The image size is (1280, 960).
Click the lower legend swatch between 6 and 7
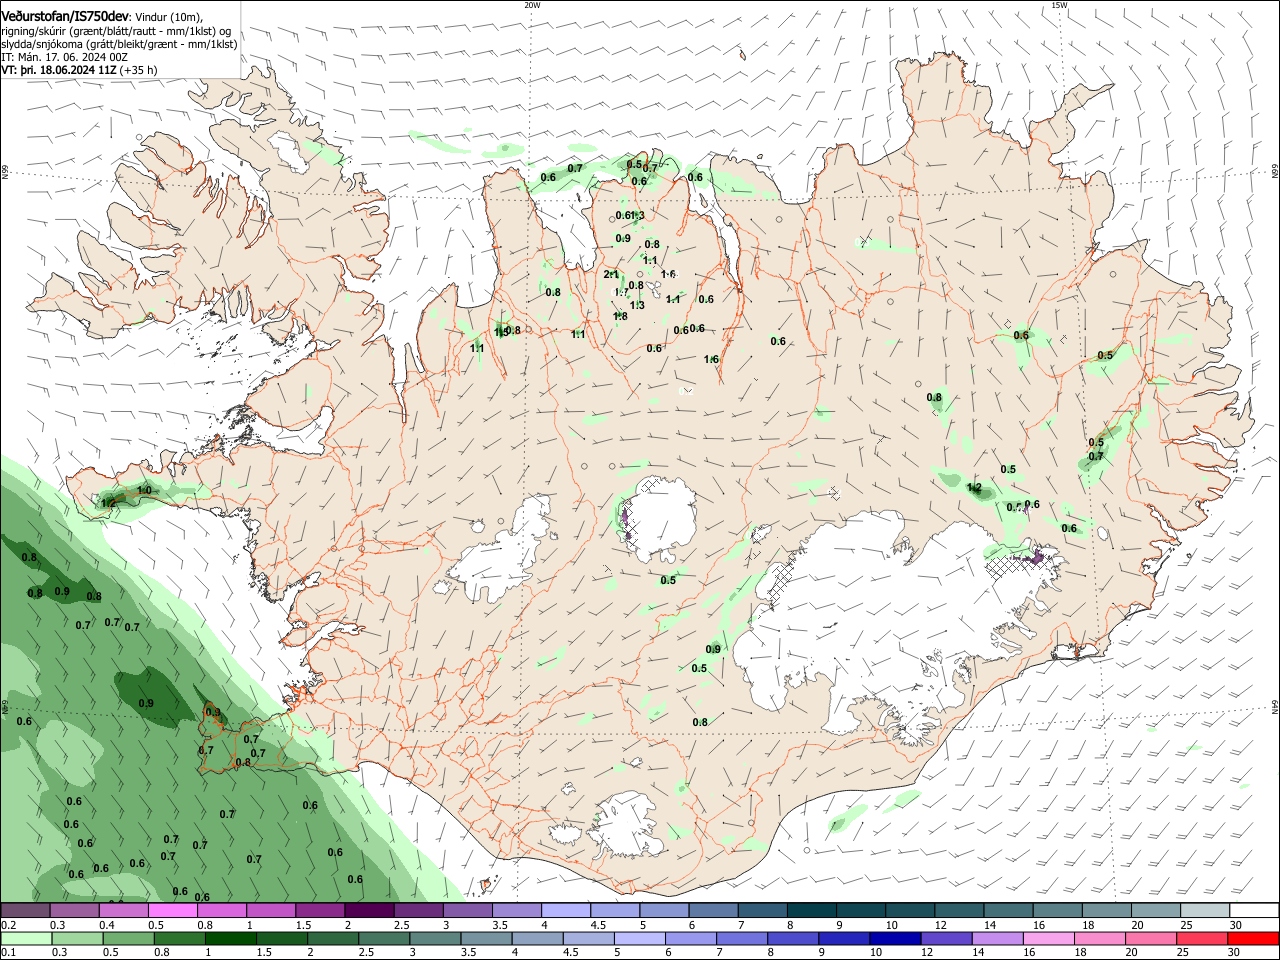[x=691, y=938]
